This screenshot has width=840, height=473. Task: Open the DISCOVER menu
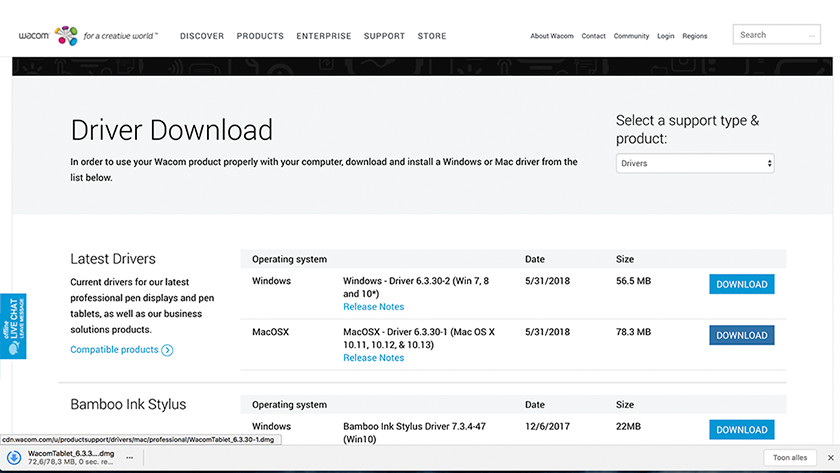[202, 36]
